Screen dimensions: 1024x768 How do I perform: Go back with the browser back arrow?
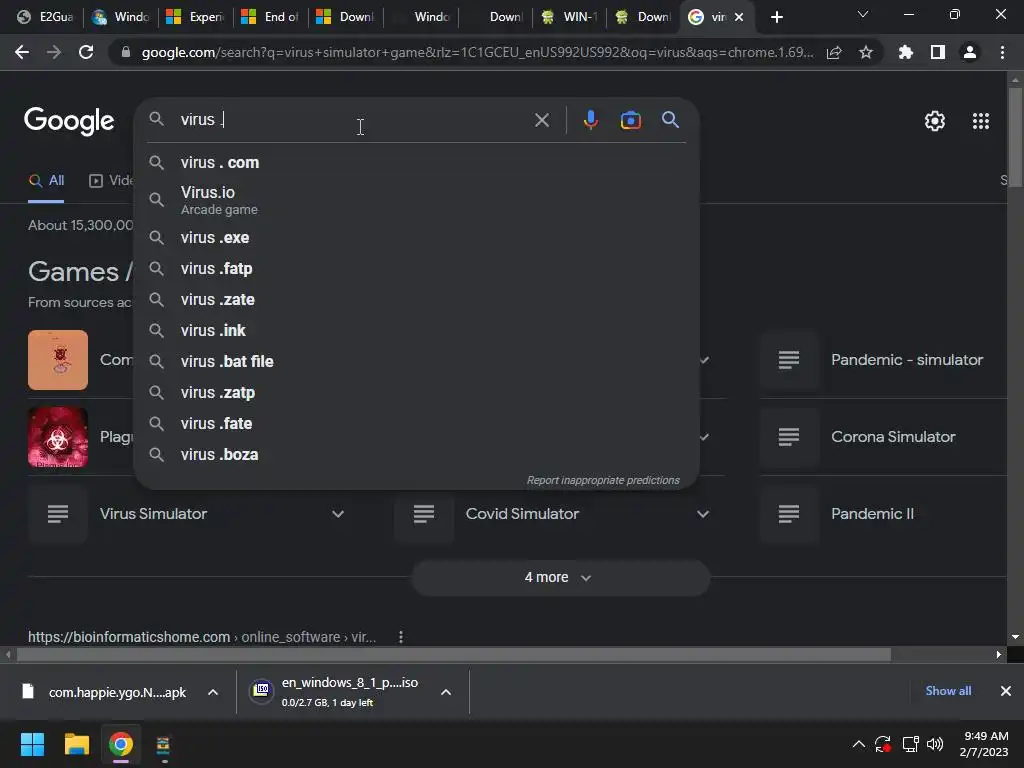coord(22,52)
